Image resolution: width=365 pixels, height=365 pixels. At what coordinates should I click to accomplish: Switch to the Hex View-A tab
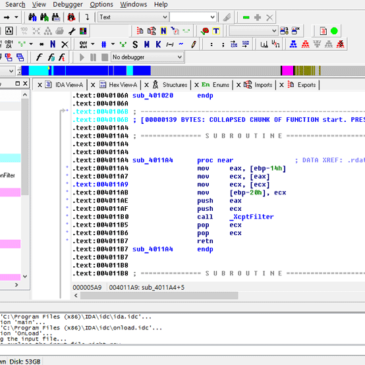(118, 85)
